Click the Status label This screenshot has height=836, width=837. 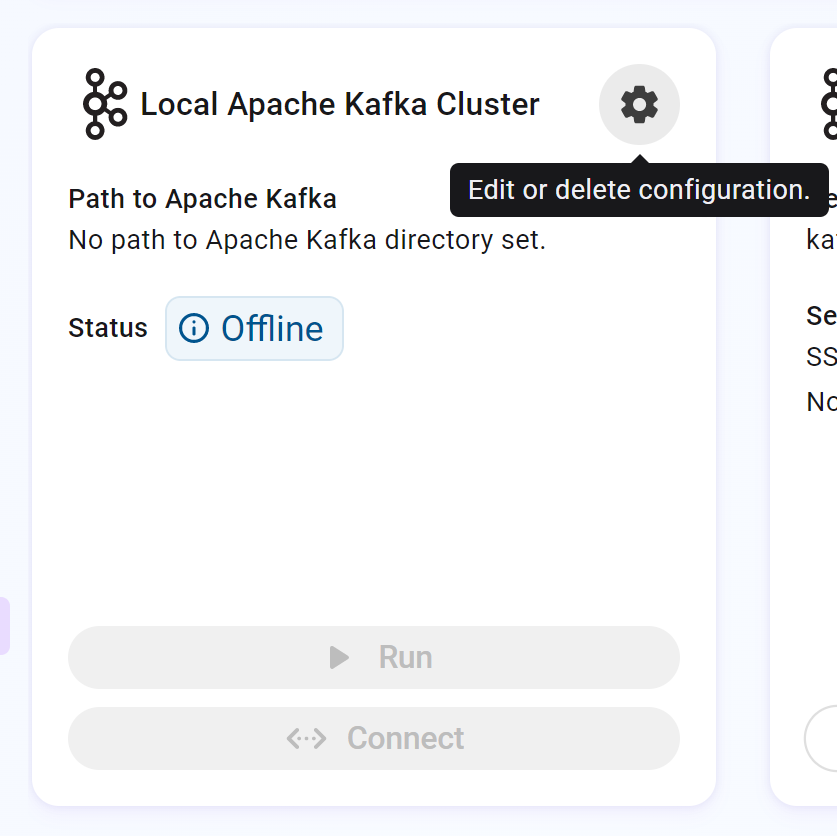[x=108, y=328]
